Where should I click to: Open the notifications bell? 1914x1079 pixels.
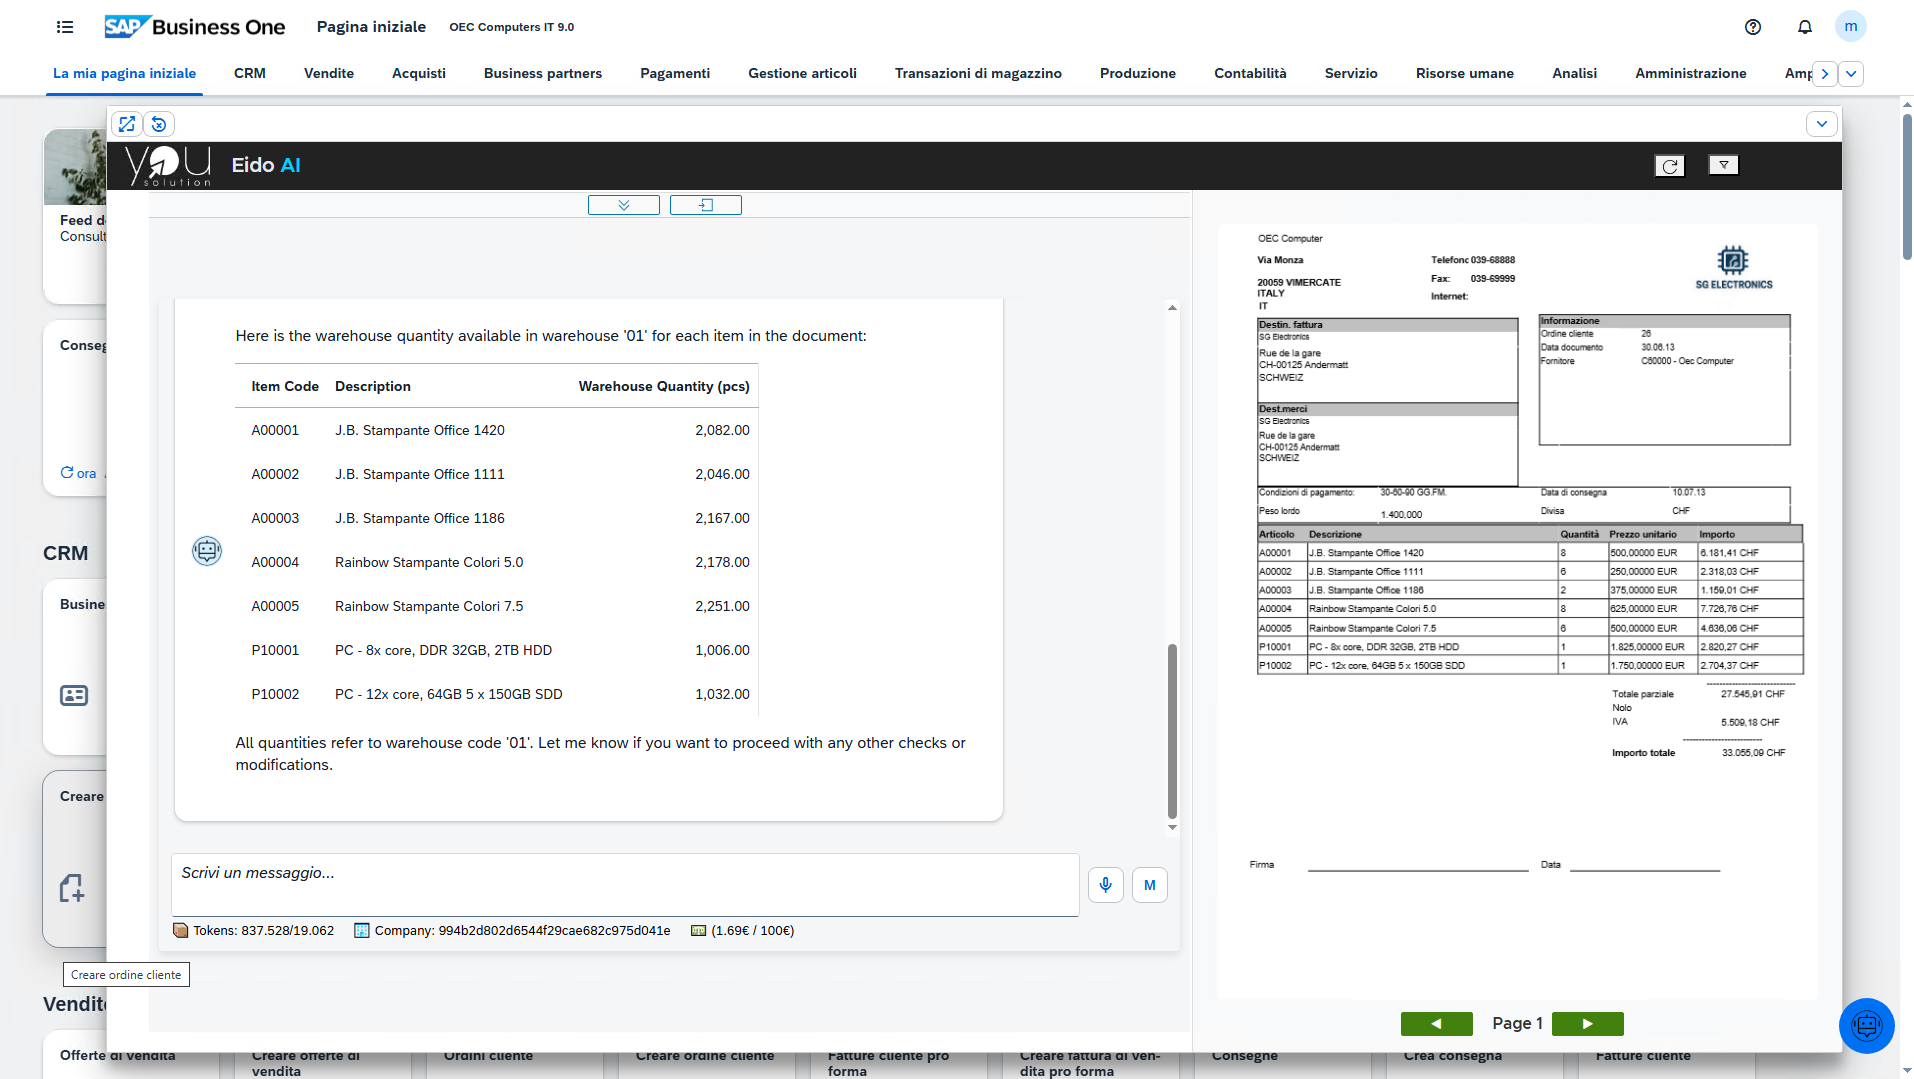[x=1805, y=27]
